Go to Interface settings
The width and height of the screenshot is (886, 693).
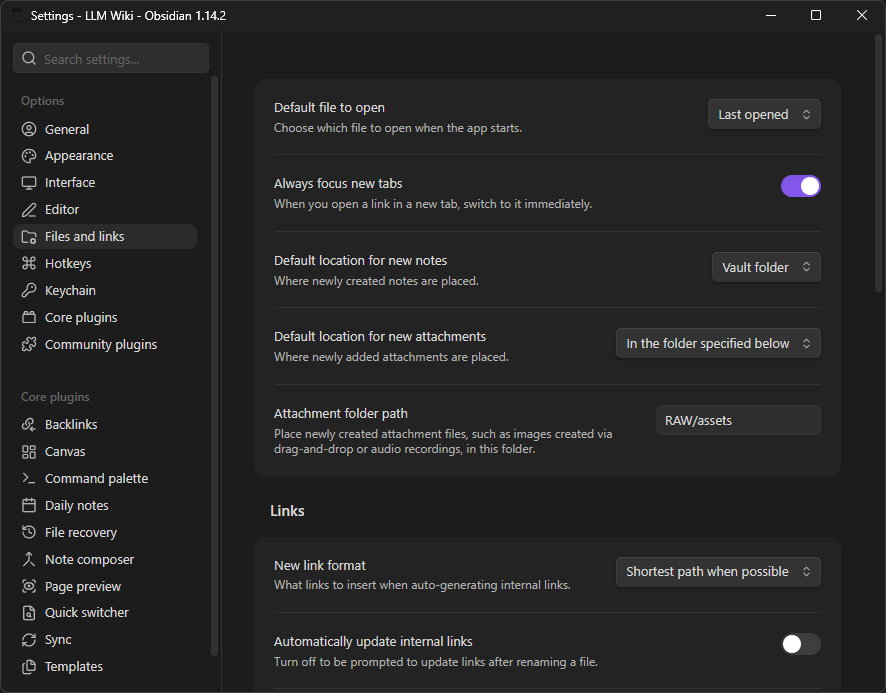[105, 183]
